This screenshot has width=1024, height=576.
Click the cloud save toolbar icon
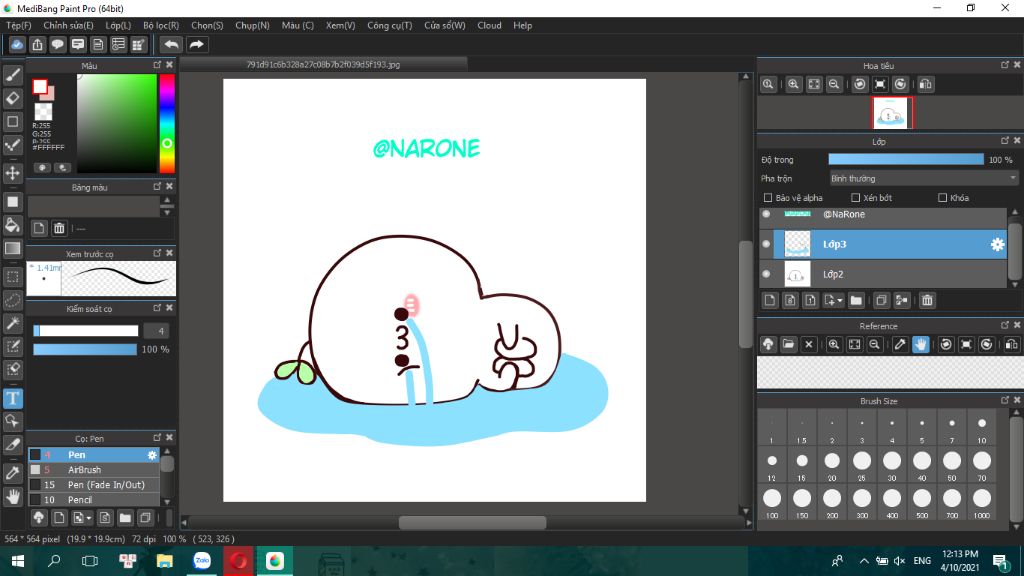pyautogui.click(x=17, y=44)
